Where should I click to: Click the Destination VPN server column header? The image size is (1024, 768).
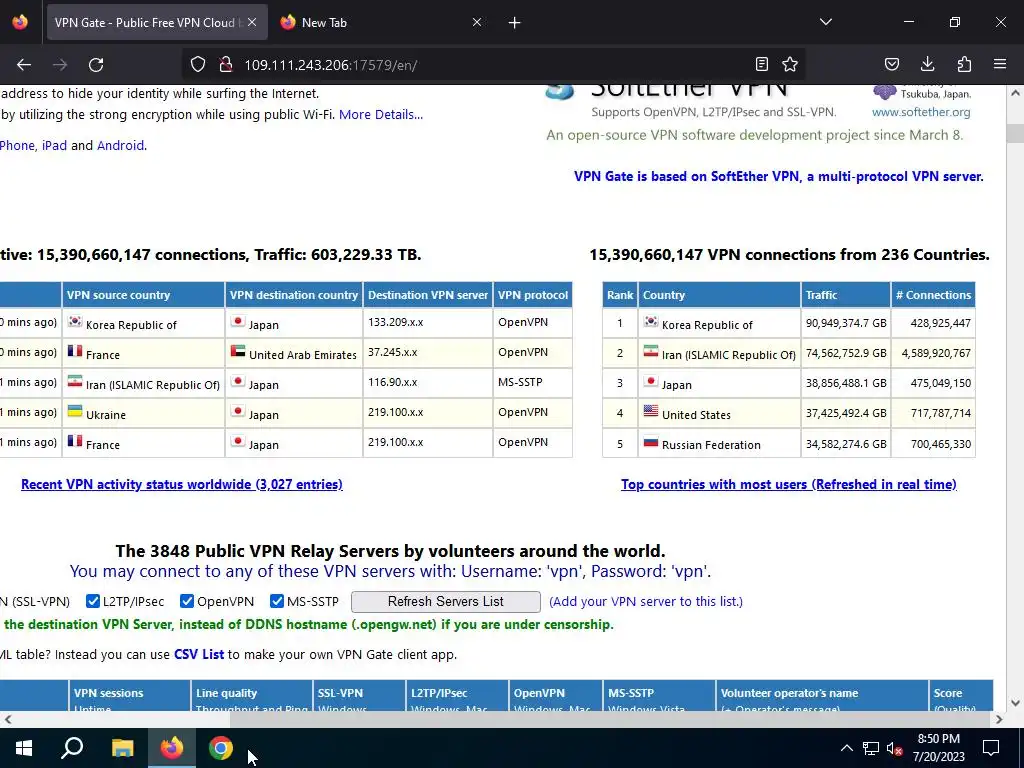428,295
